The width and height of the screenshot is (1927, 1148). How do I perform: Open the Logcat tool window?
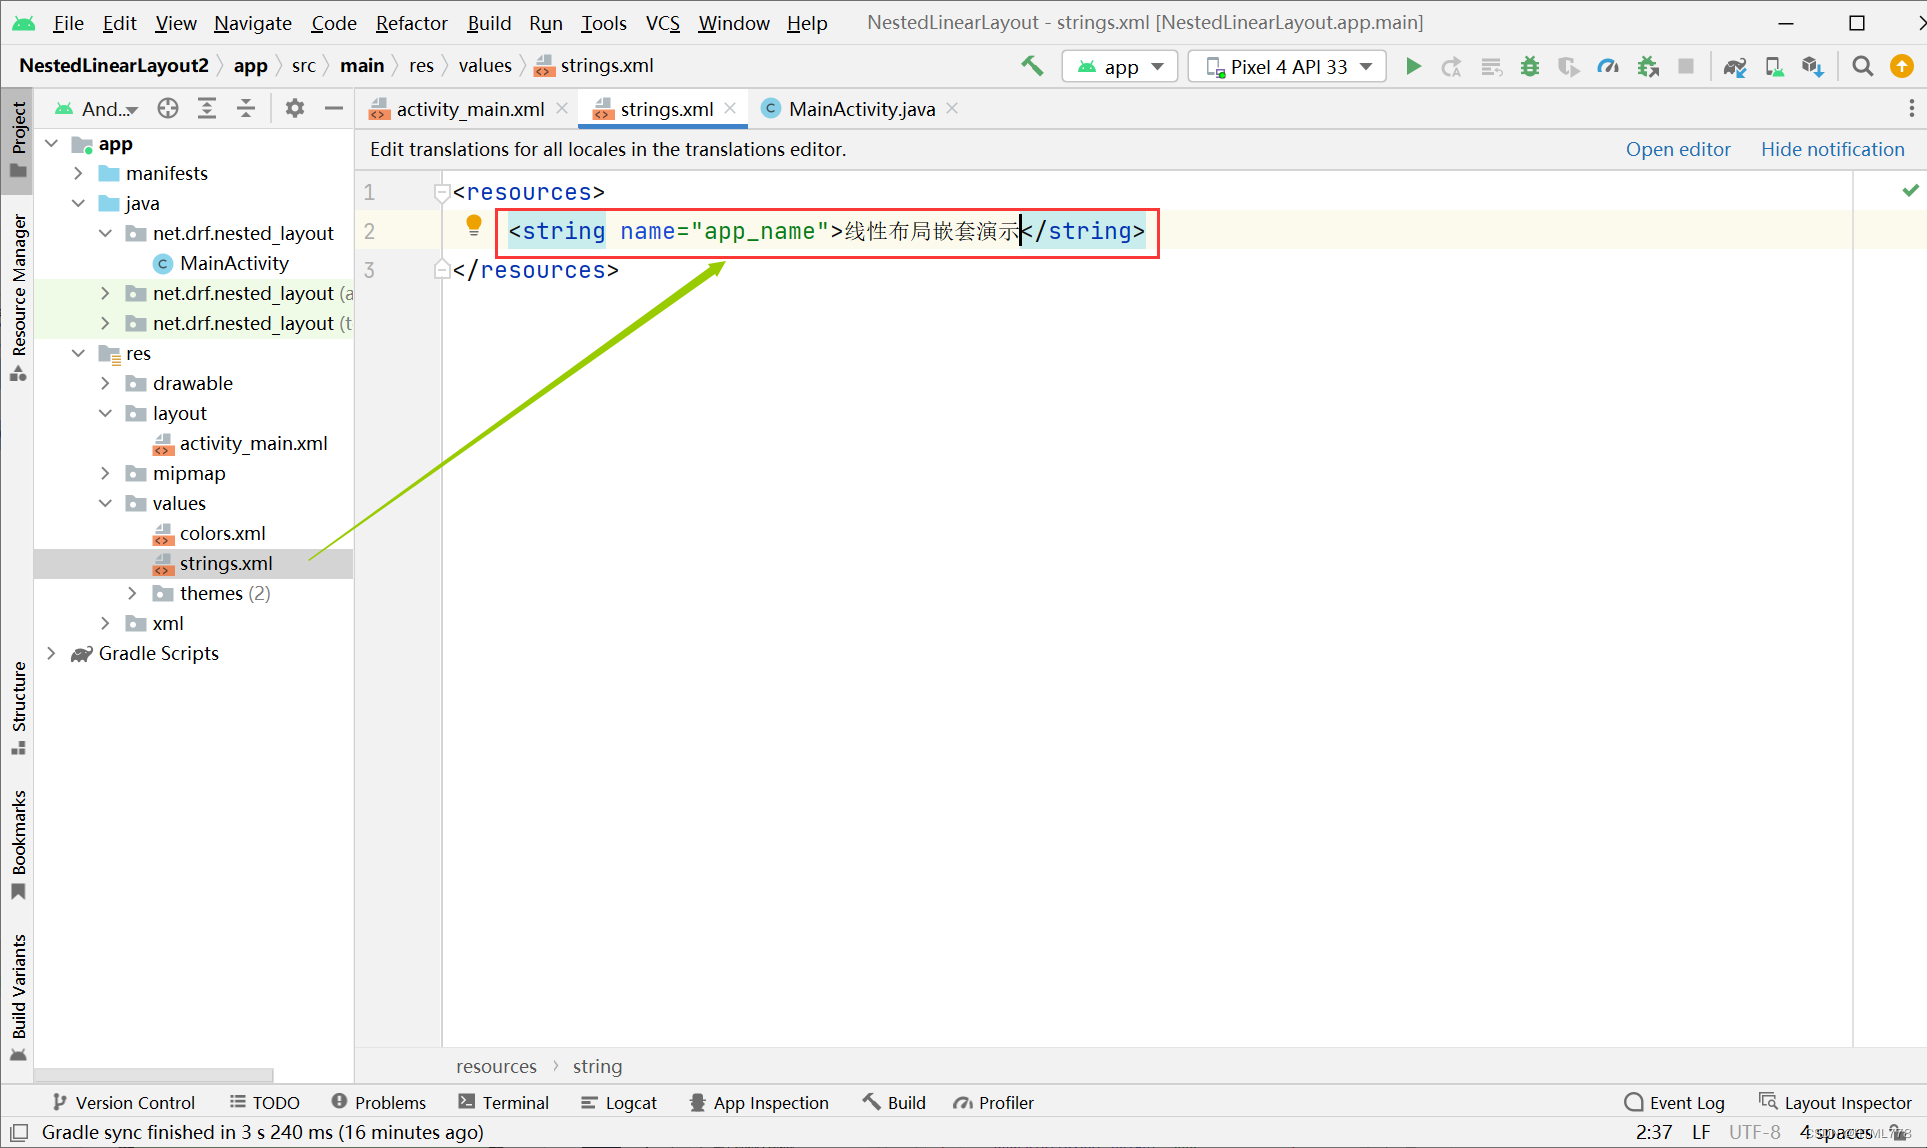(619, 1102)
